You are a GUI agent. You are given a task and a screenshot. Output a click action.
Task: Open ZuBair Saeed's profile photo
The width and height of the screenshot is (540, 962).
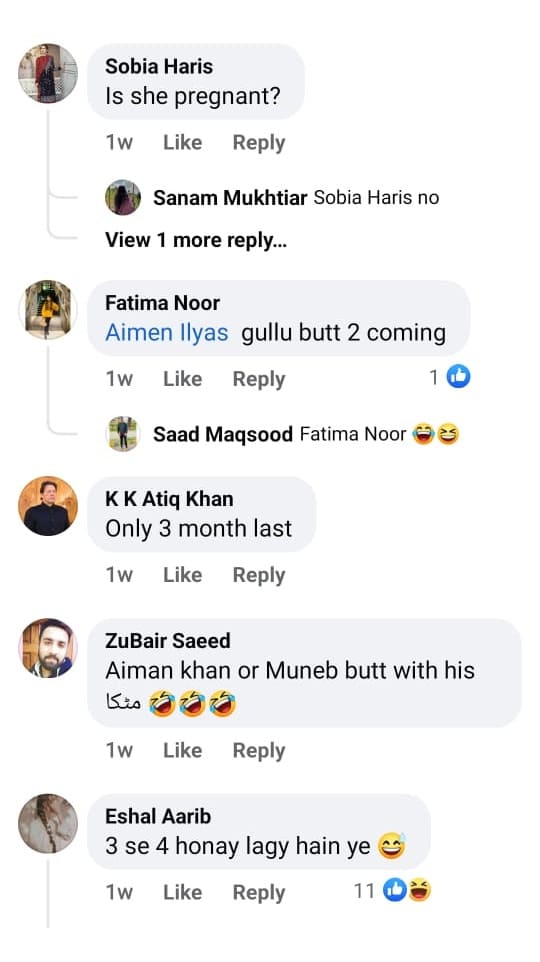click(48, 648)
